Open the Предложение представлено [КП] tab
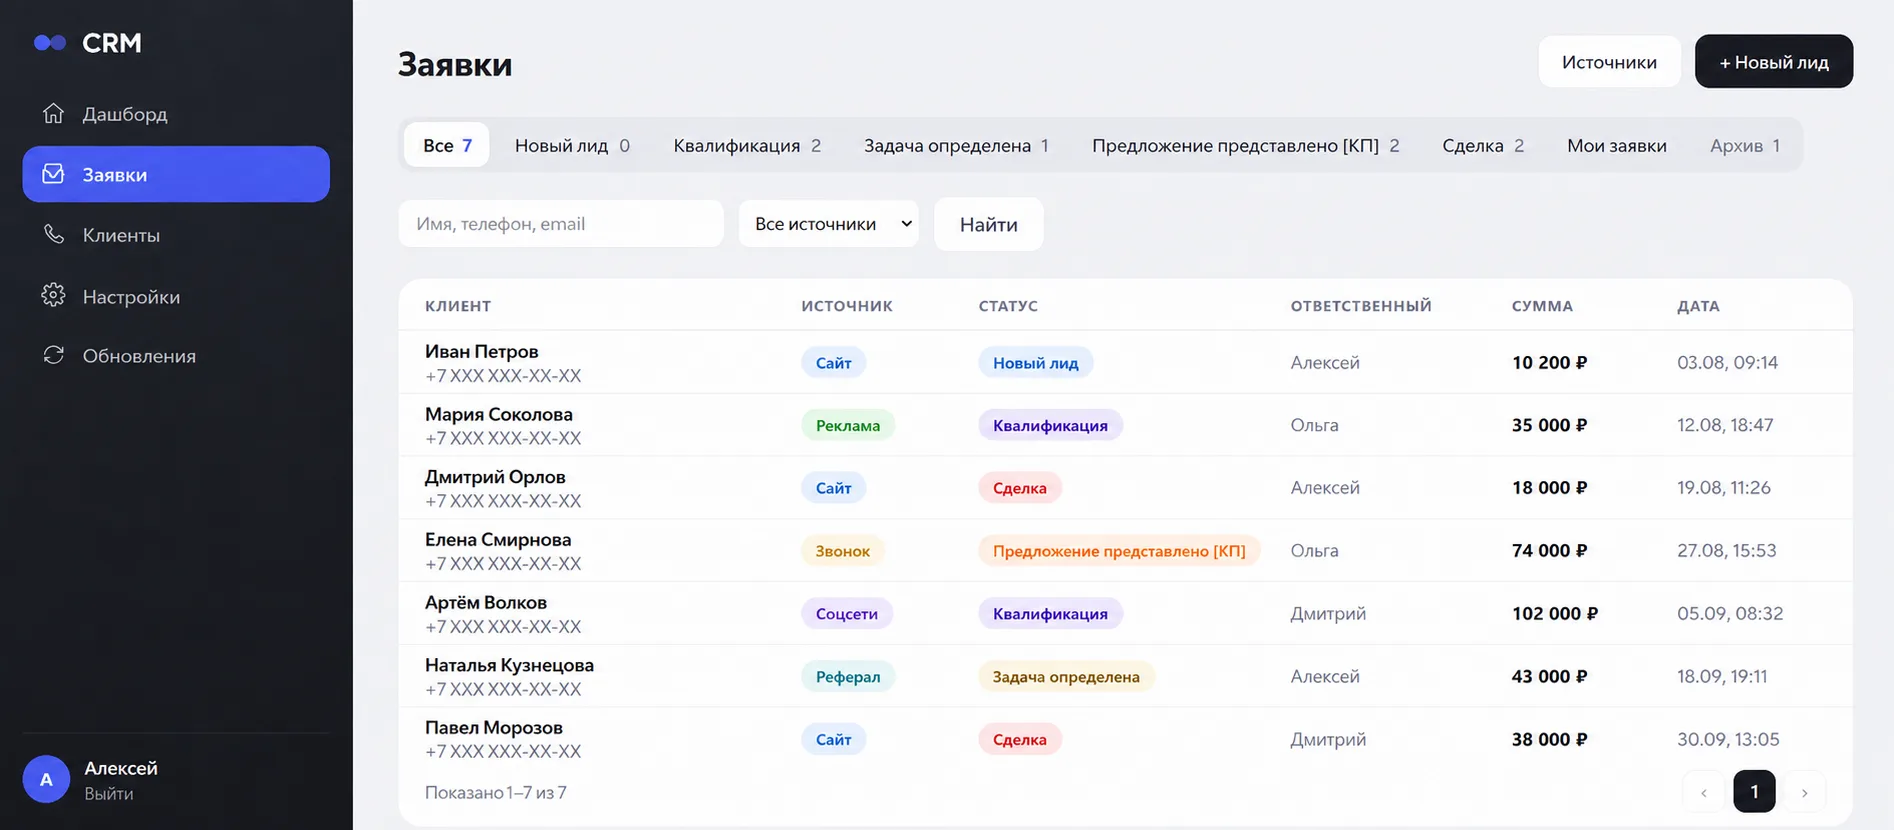The height and width of the screenshot is (830, 1894). [1245, 145]
